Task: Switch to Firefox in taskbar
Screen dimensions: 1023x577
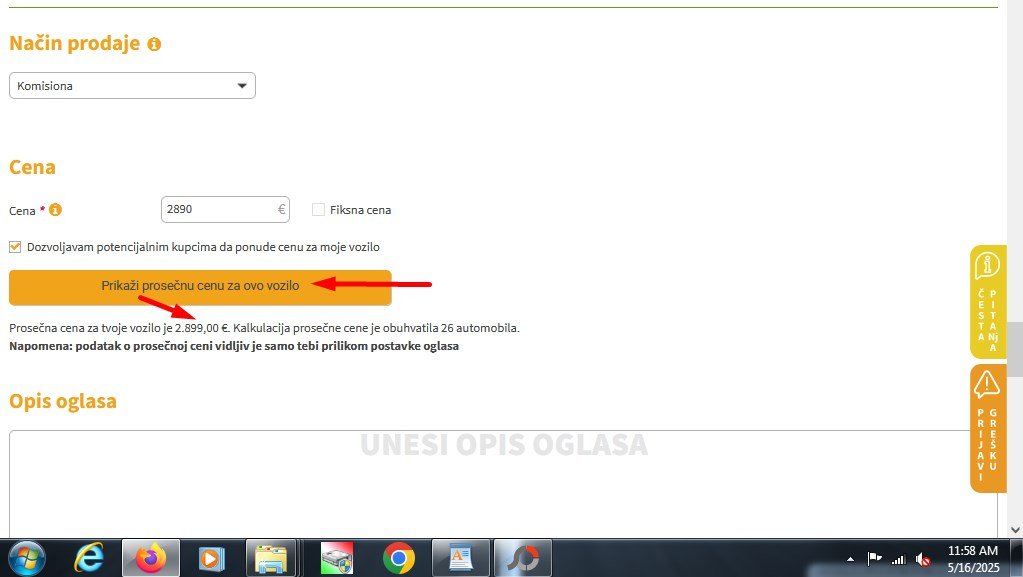Action: tap(151, 559)
